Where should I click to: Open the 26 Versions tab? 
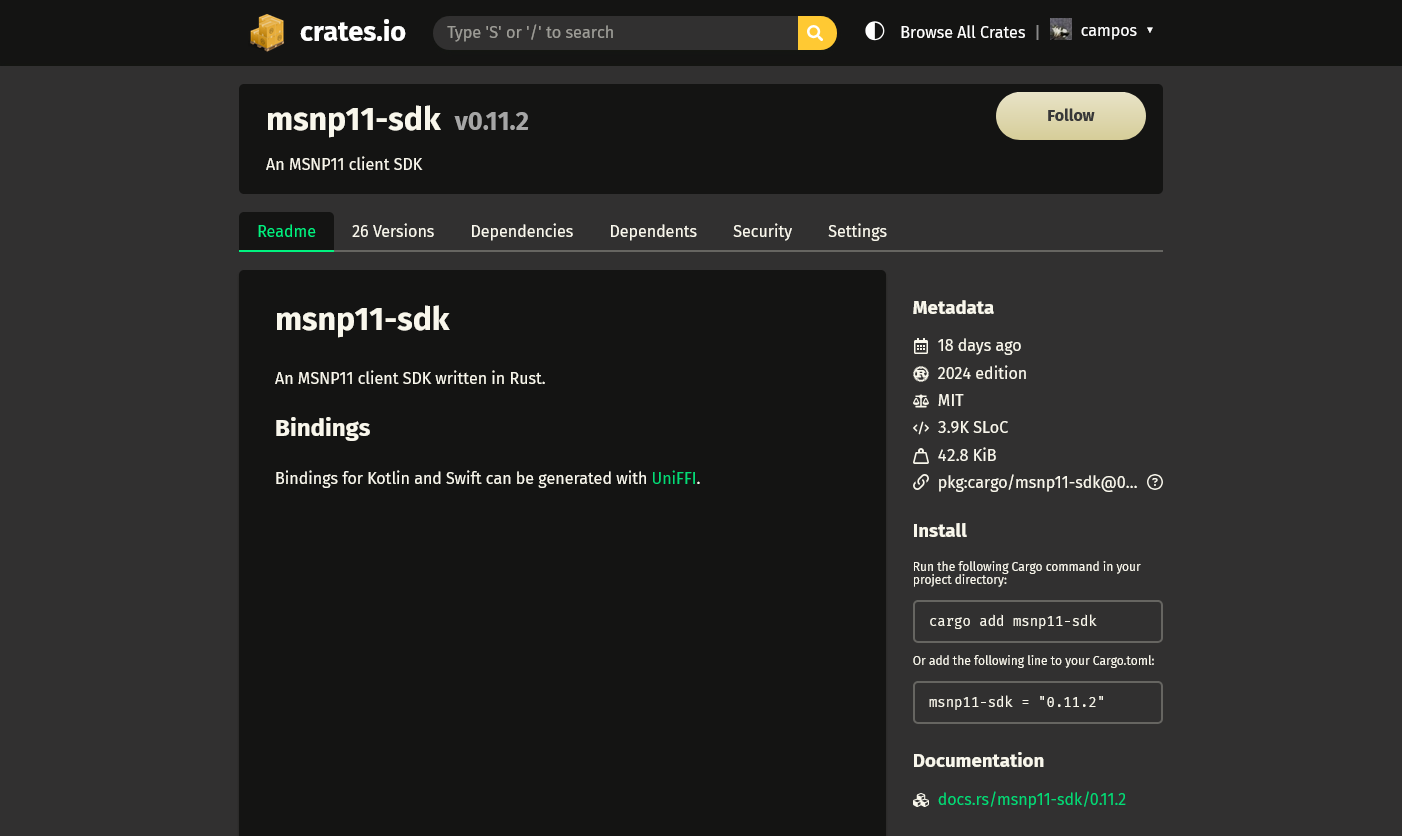pyautogui.click(x=393, y=231)
